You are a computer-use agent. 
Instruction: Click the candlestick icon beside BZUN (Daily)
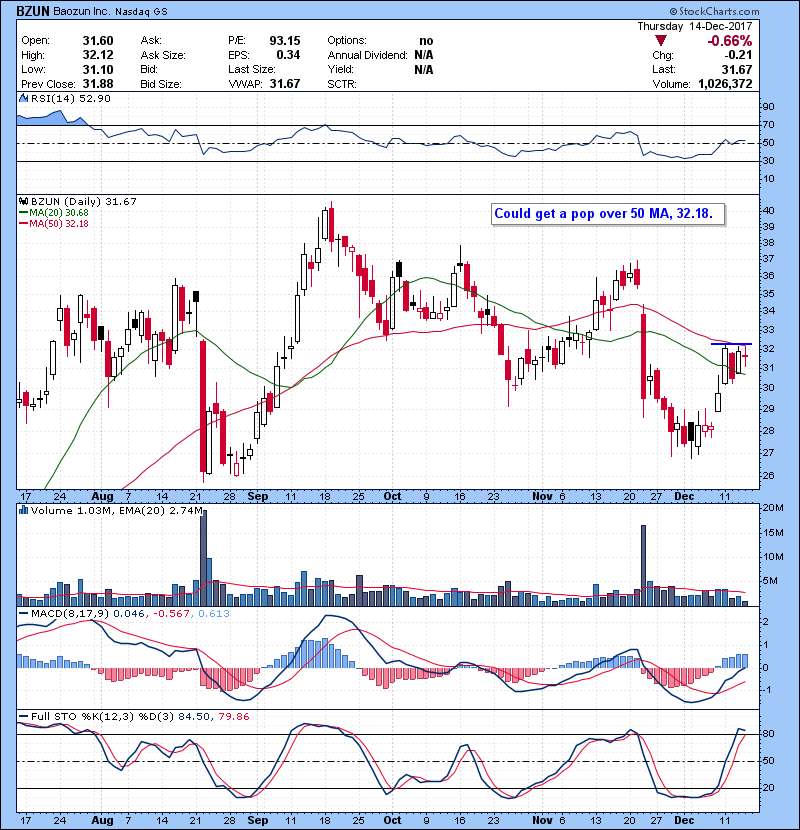(x=23, y=201)
